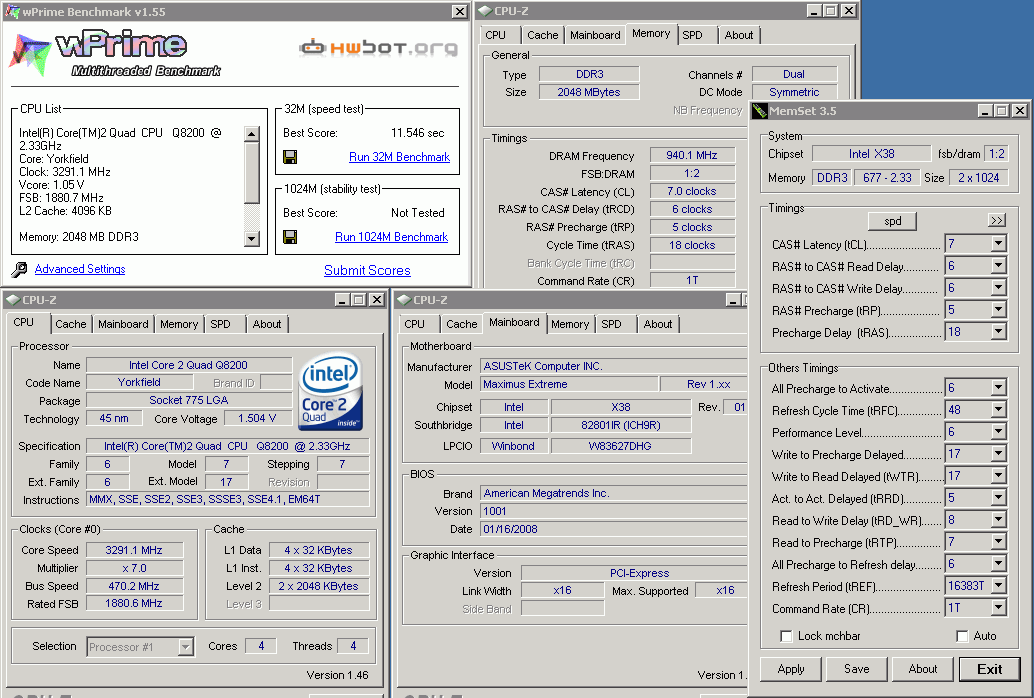
Task: Click the Run 32M Benchmark link
Action: (400, 157)
